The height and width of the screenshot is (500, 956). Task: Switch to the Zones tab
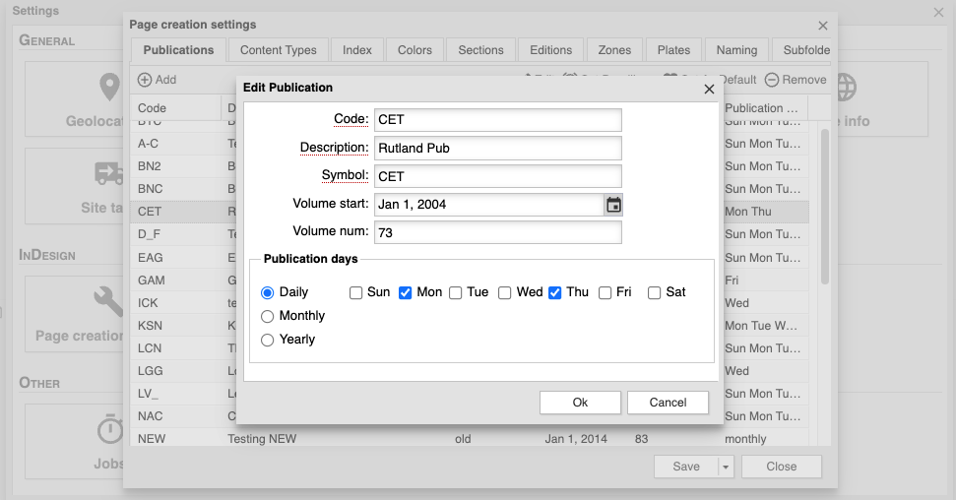(615, 50)
